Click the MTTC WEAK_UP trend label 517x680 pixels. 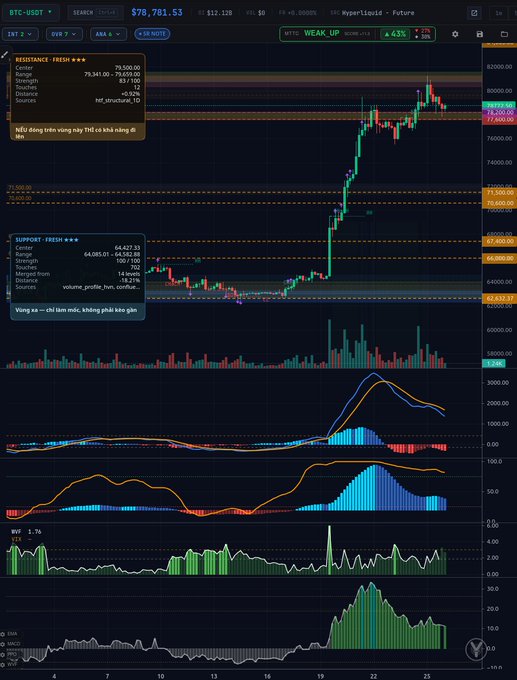pyautogui.click(x=321, y=33)
